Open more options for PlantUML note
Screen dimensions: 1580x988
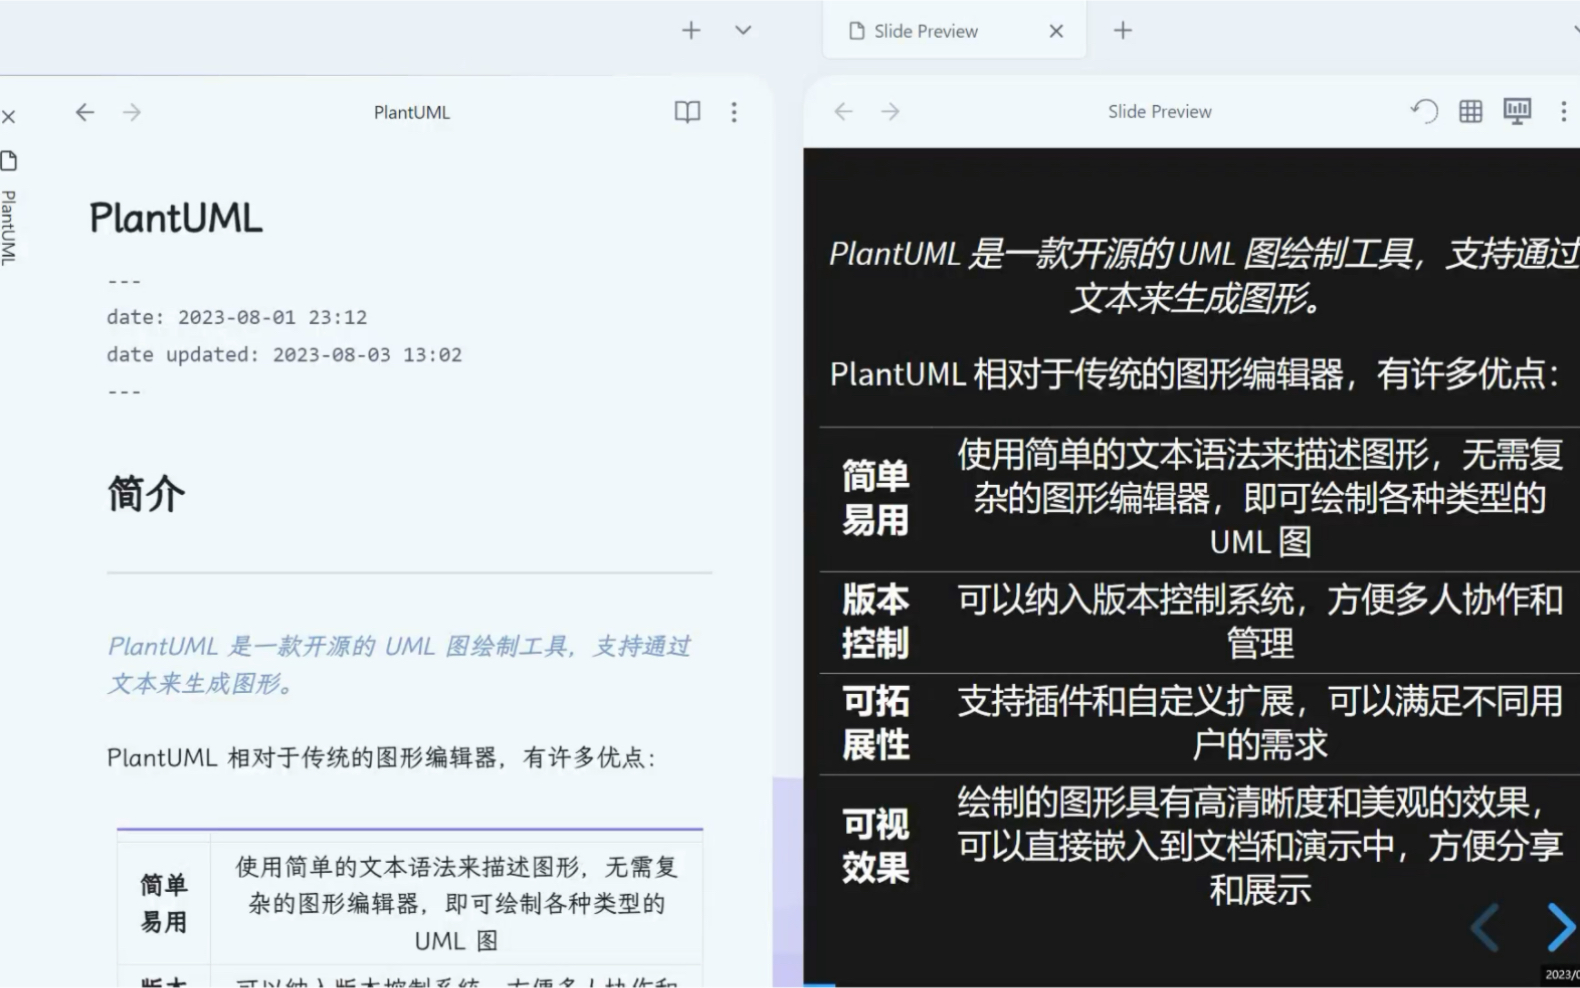tap(734, 112)
